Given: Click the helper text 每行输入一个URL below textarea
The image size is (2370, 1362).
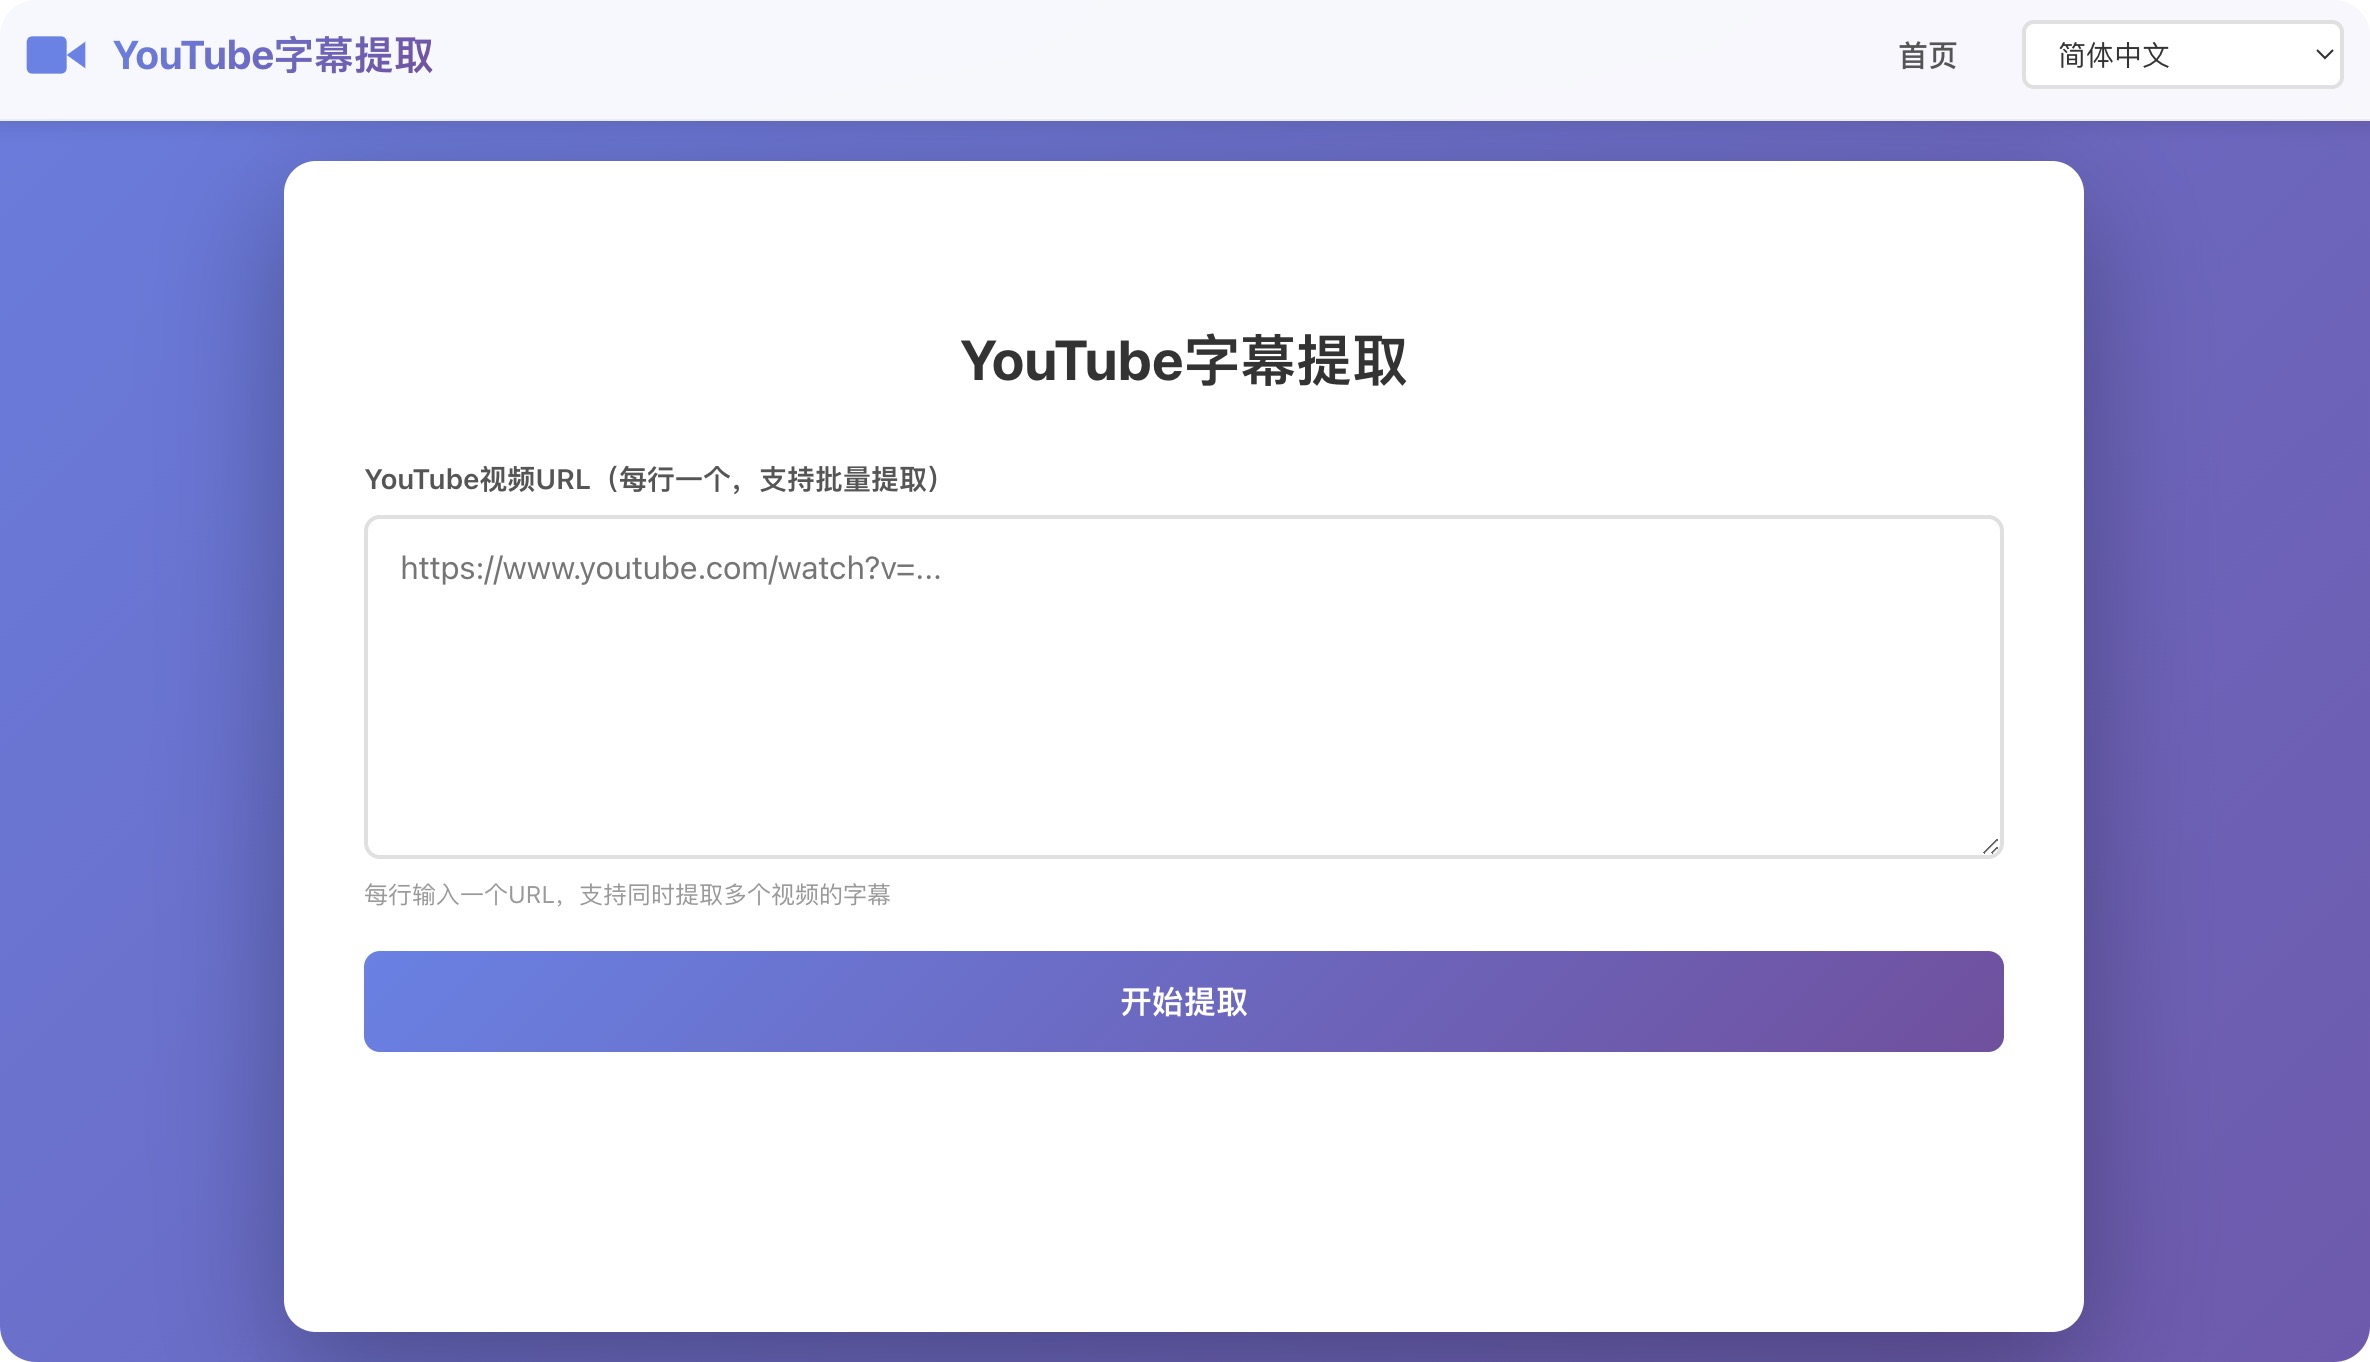Looking at the screenshot, I should point(627,894).
